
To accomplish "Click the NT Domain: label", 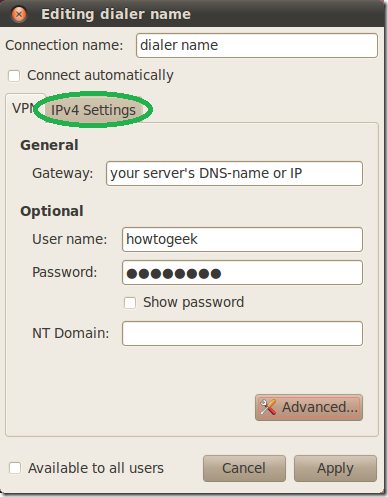I will point(71,333).
